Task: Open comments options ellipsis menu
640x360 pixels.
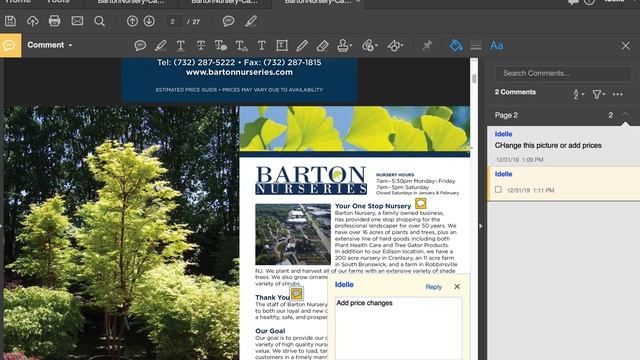Action: pos(618,94)
